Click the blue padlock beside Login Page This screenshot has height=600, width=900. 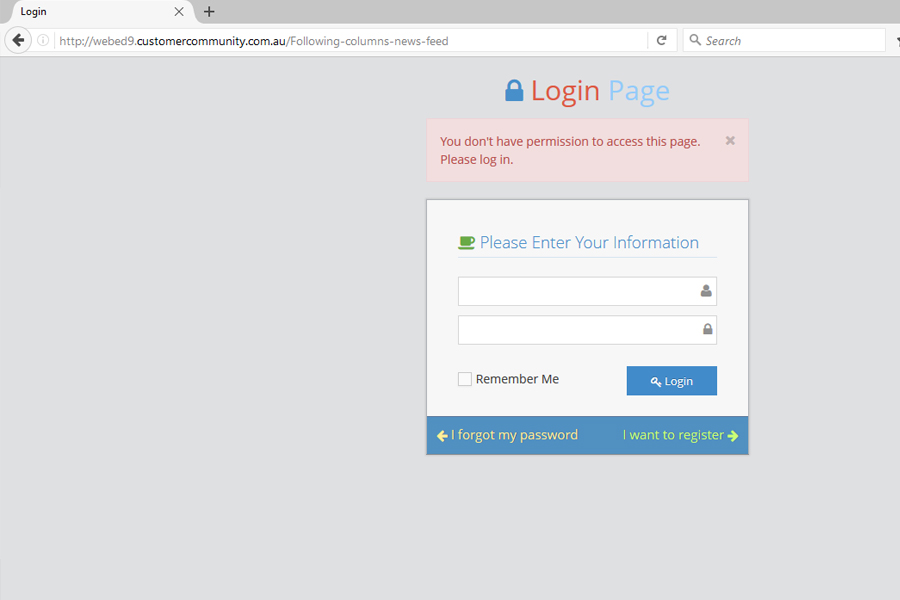point(514,91)
